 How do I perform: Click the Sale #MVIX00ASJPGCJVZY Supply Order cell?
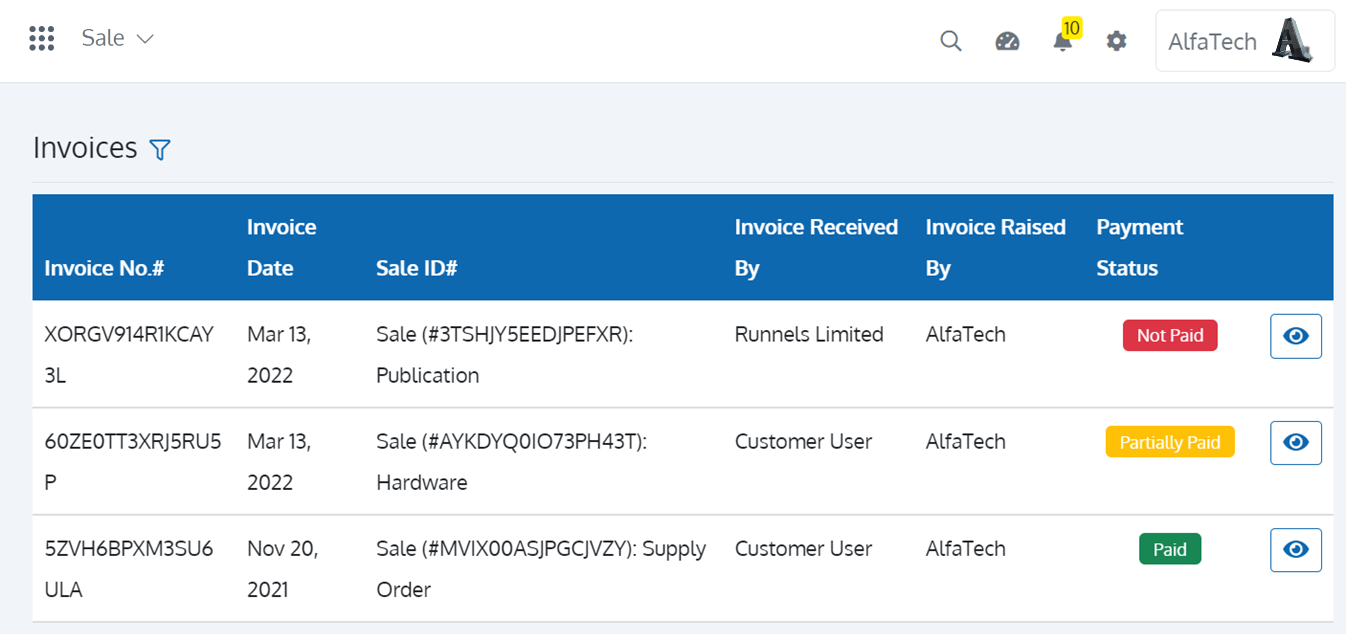(x=541, y=569)
